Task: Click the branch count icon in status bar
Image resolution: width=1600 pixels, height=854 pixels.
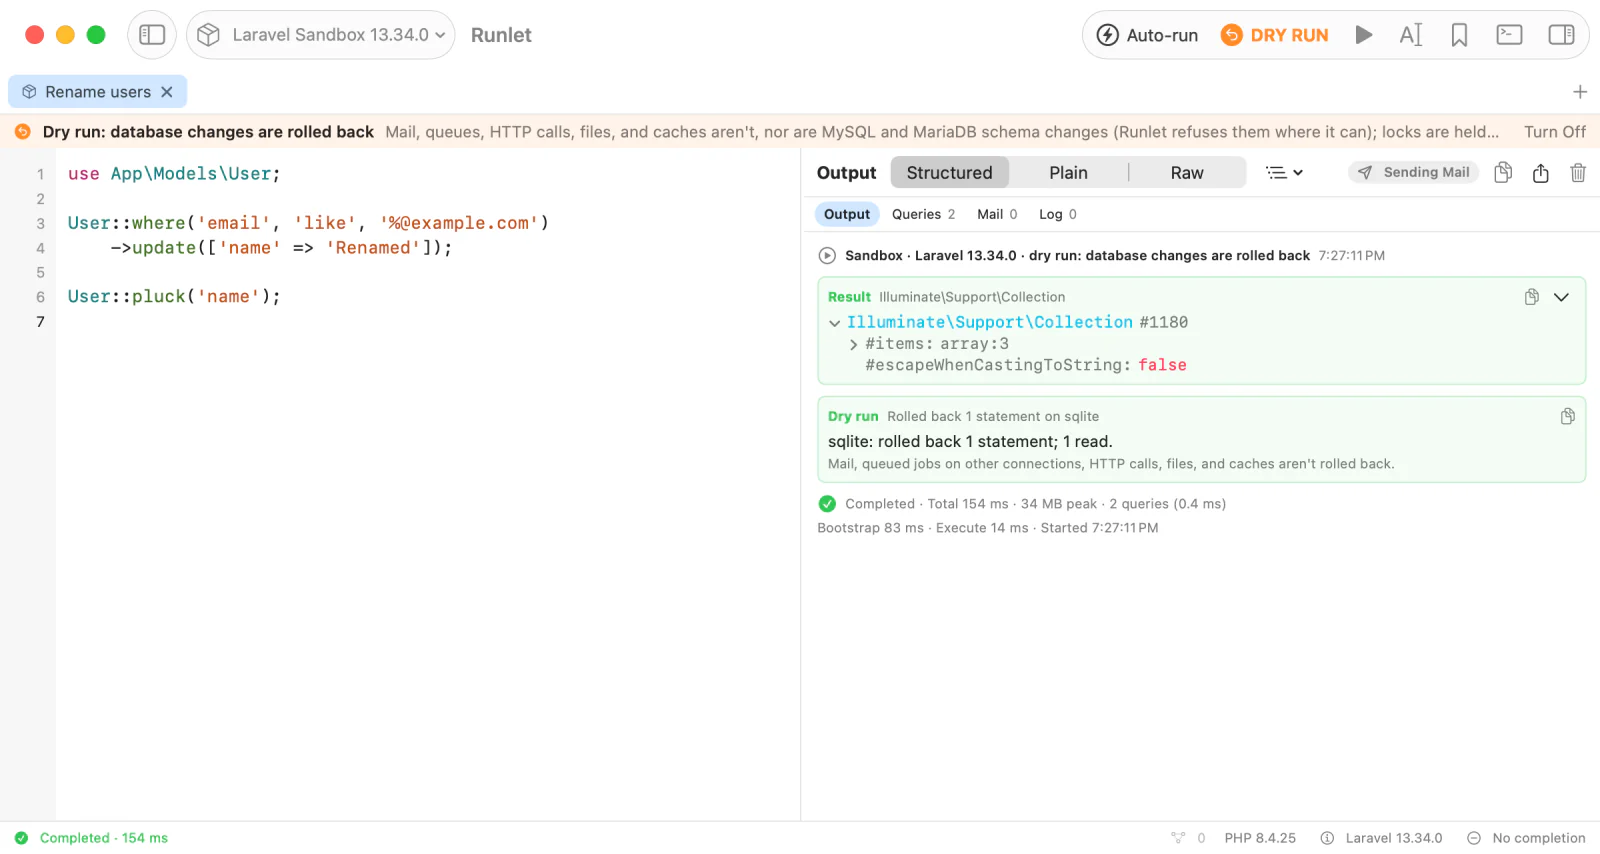Action: (x=1178, y=838)
